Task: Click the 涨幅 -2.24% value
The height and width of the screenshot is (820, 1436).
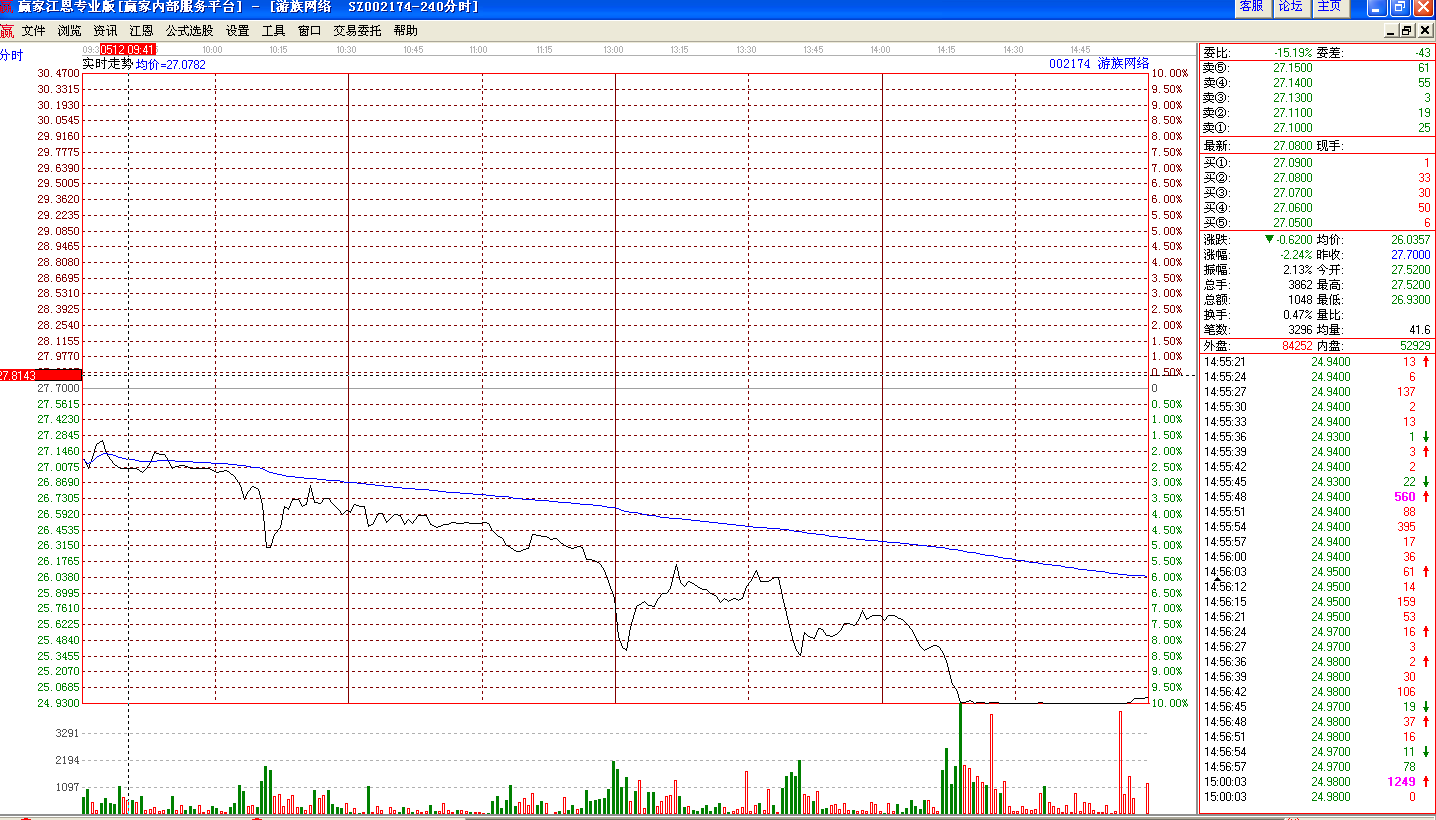Action: point(1295,255)
